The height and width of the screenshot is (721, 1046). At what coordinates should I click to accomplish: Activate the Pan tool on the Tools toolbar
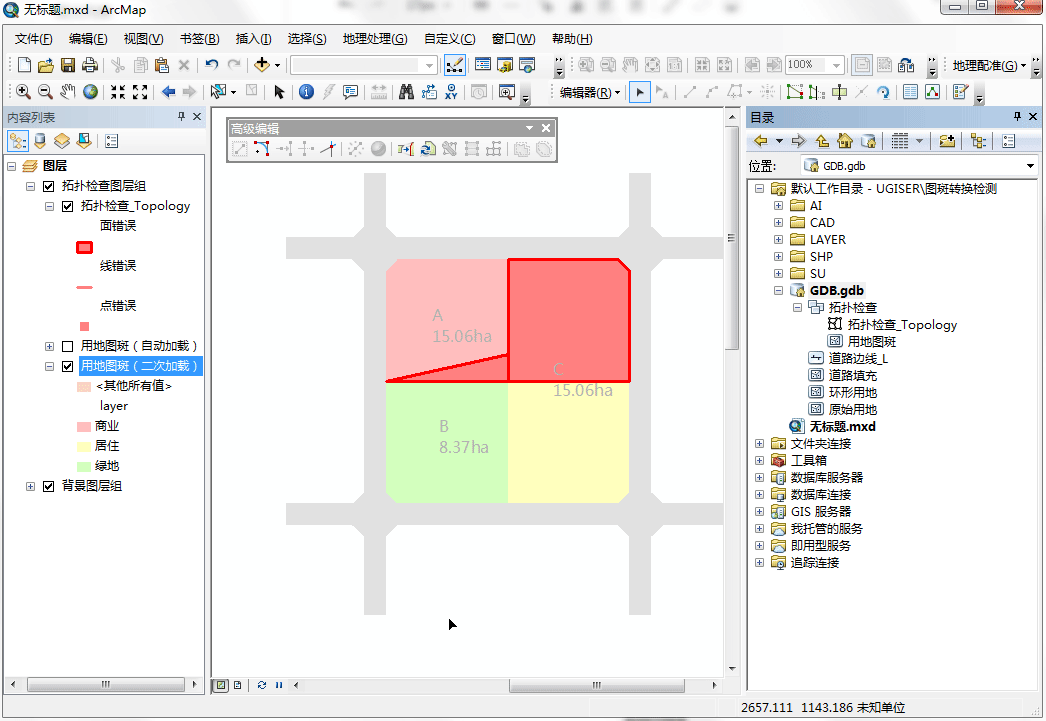(x=68, y=92)
